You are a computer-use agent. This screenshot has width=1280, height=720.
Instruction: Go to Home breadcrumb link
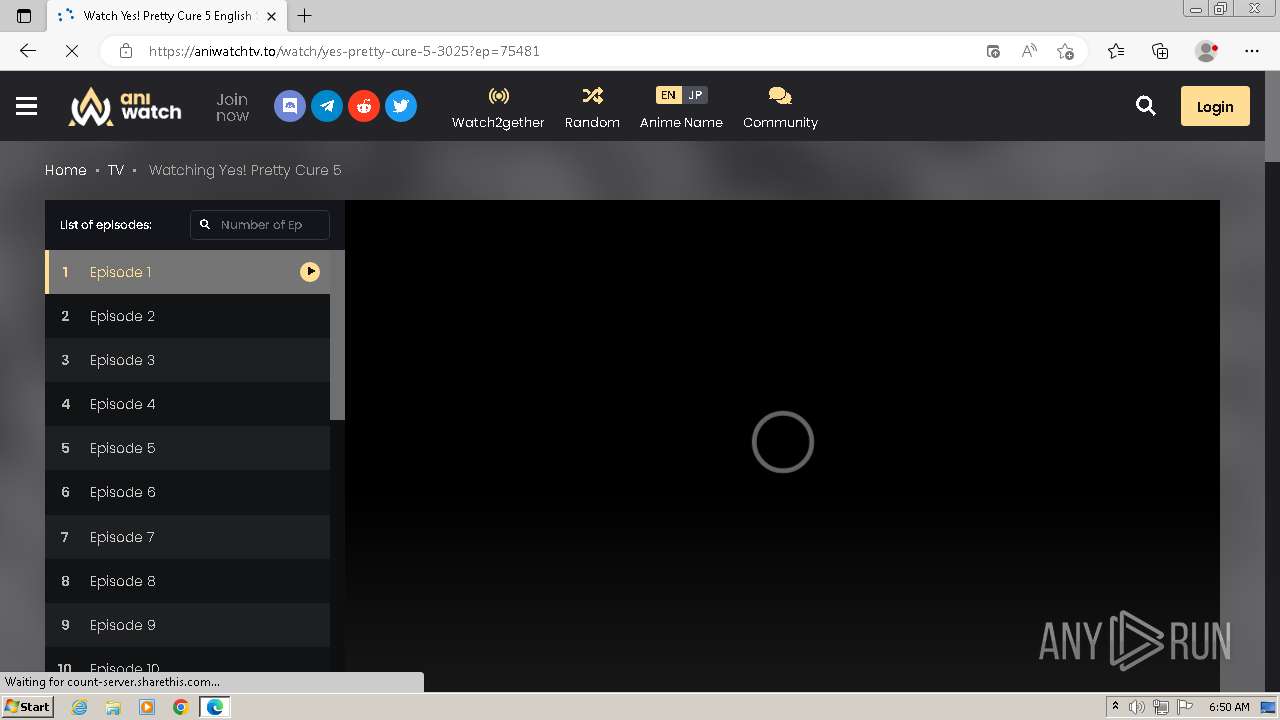pyautogui.click(x=66, y=170)
